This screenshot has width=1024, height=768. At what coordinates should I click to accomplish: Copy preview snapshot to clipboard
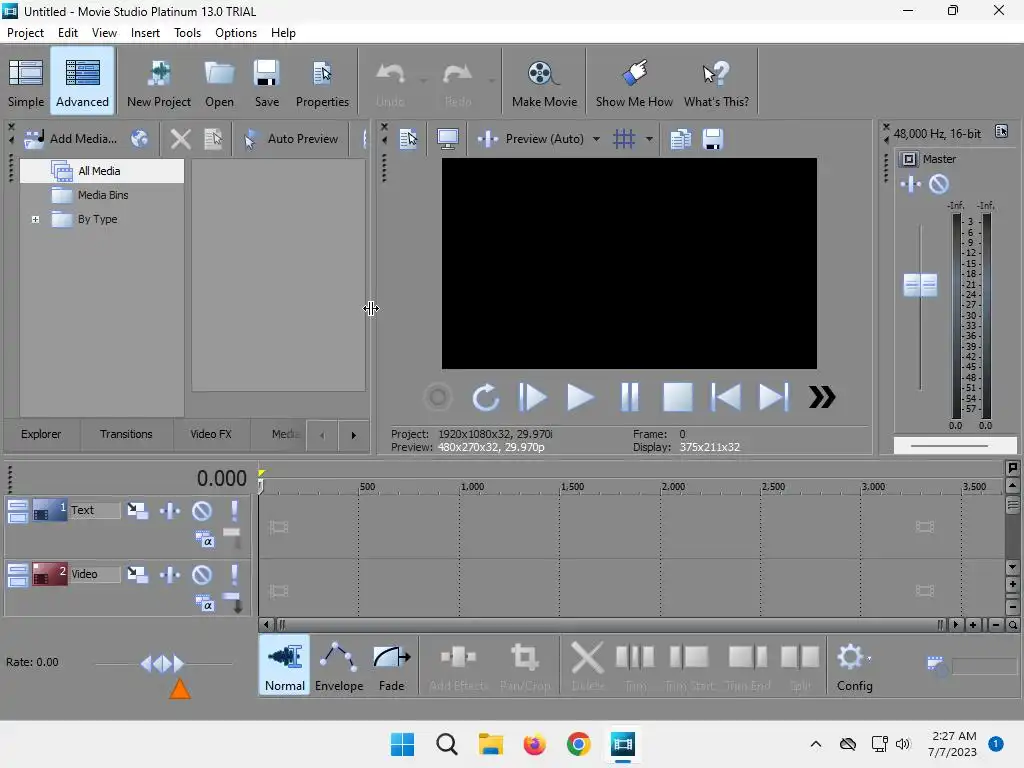click(x=680, y=138)
